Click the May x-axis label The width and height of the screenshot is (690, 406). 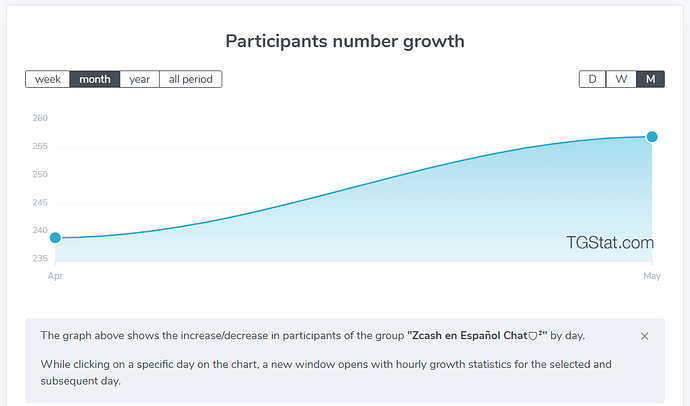[x=652, y=276]
